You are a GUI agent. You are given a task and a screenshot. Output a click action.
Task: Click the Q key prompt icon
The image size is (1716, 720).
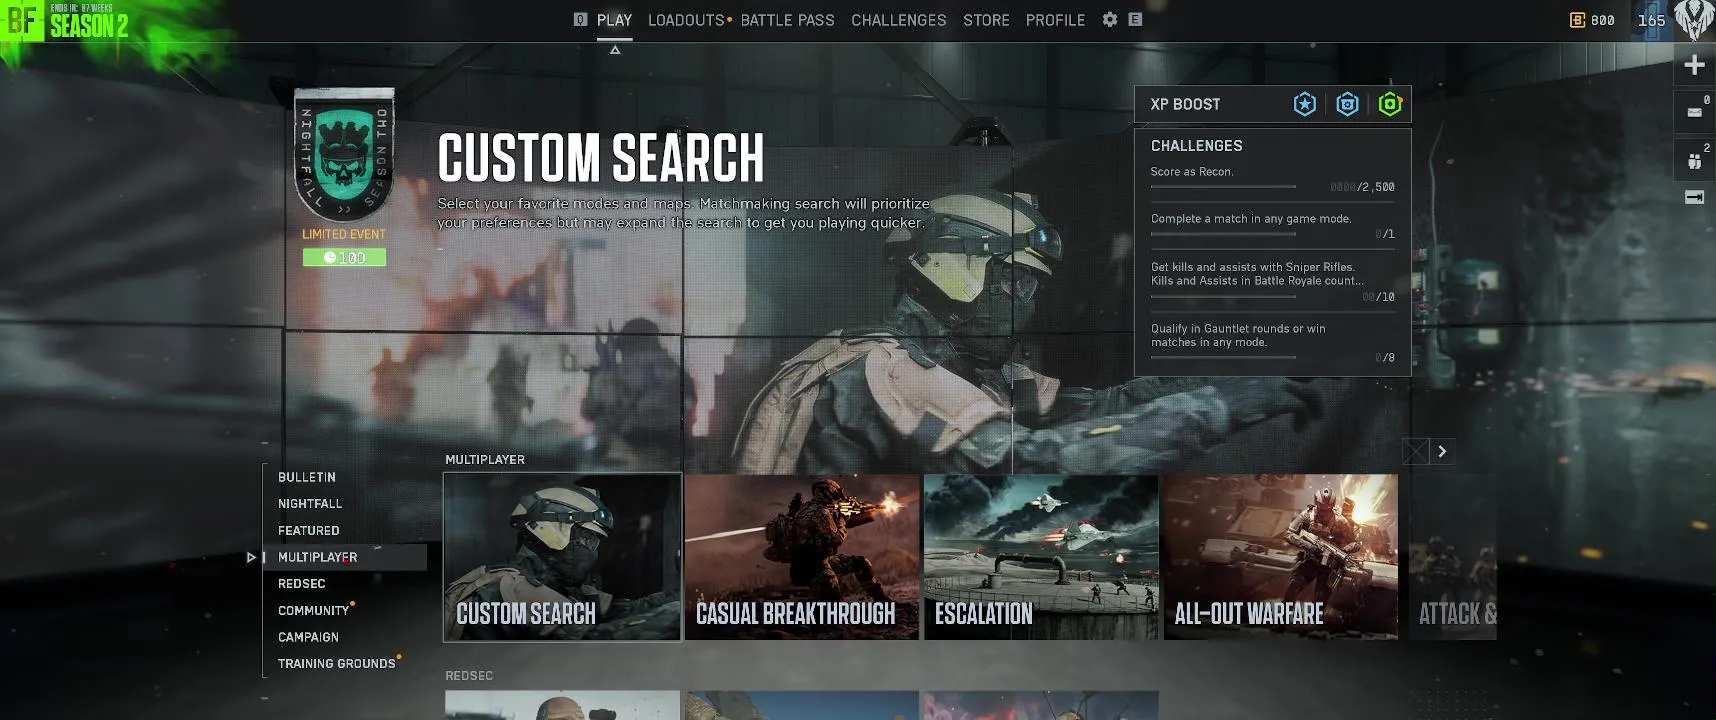(580, 19)
